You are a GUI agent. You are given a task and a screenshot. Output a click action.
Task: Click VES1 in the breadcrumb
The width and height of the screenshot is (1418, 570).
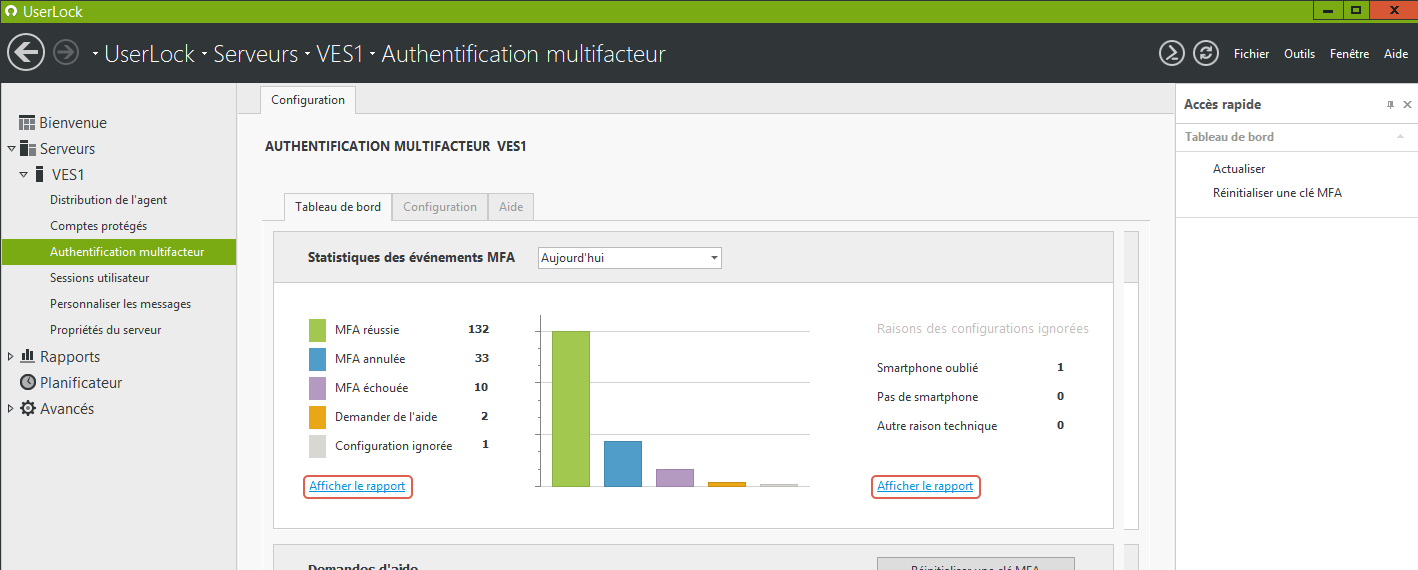[x=339, y=54]
